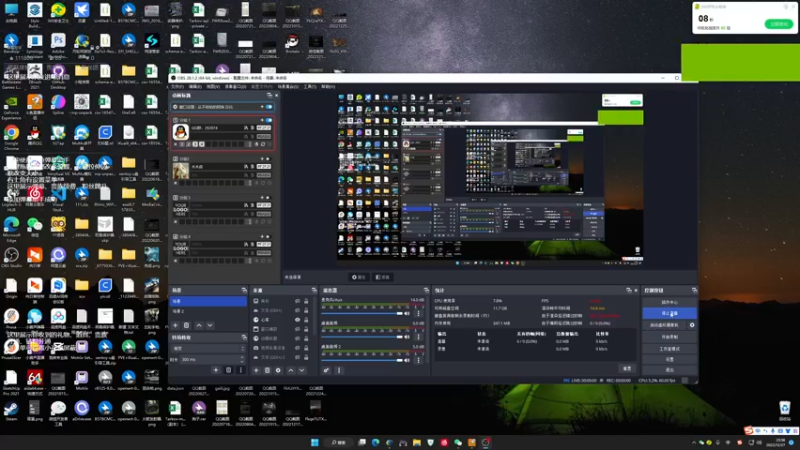Screen dimensions: 800x450
Task: Toggle group 1 switch in title dock
Action: click(x=269, y=120)
